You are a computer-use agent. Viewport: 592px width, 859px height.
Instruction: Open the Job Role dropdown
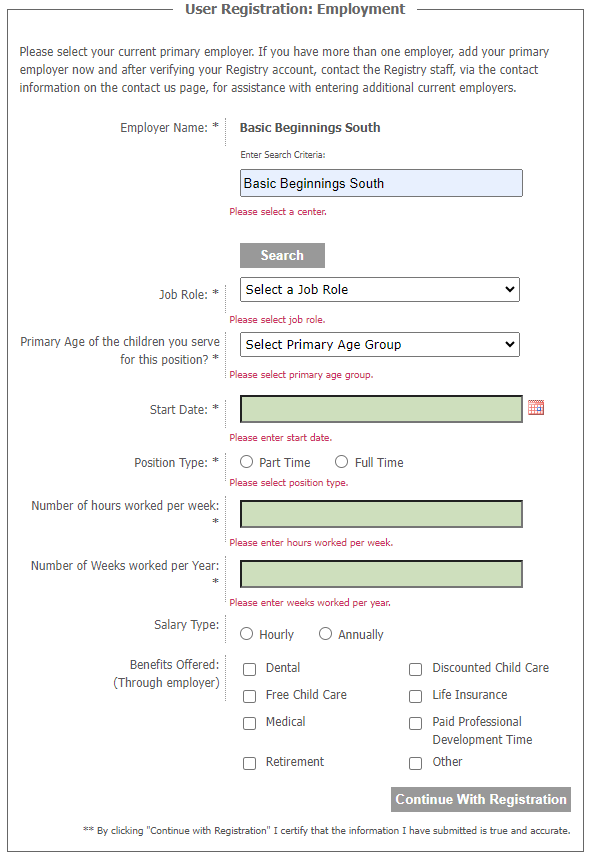[380, 289]
